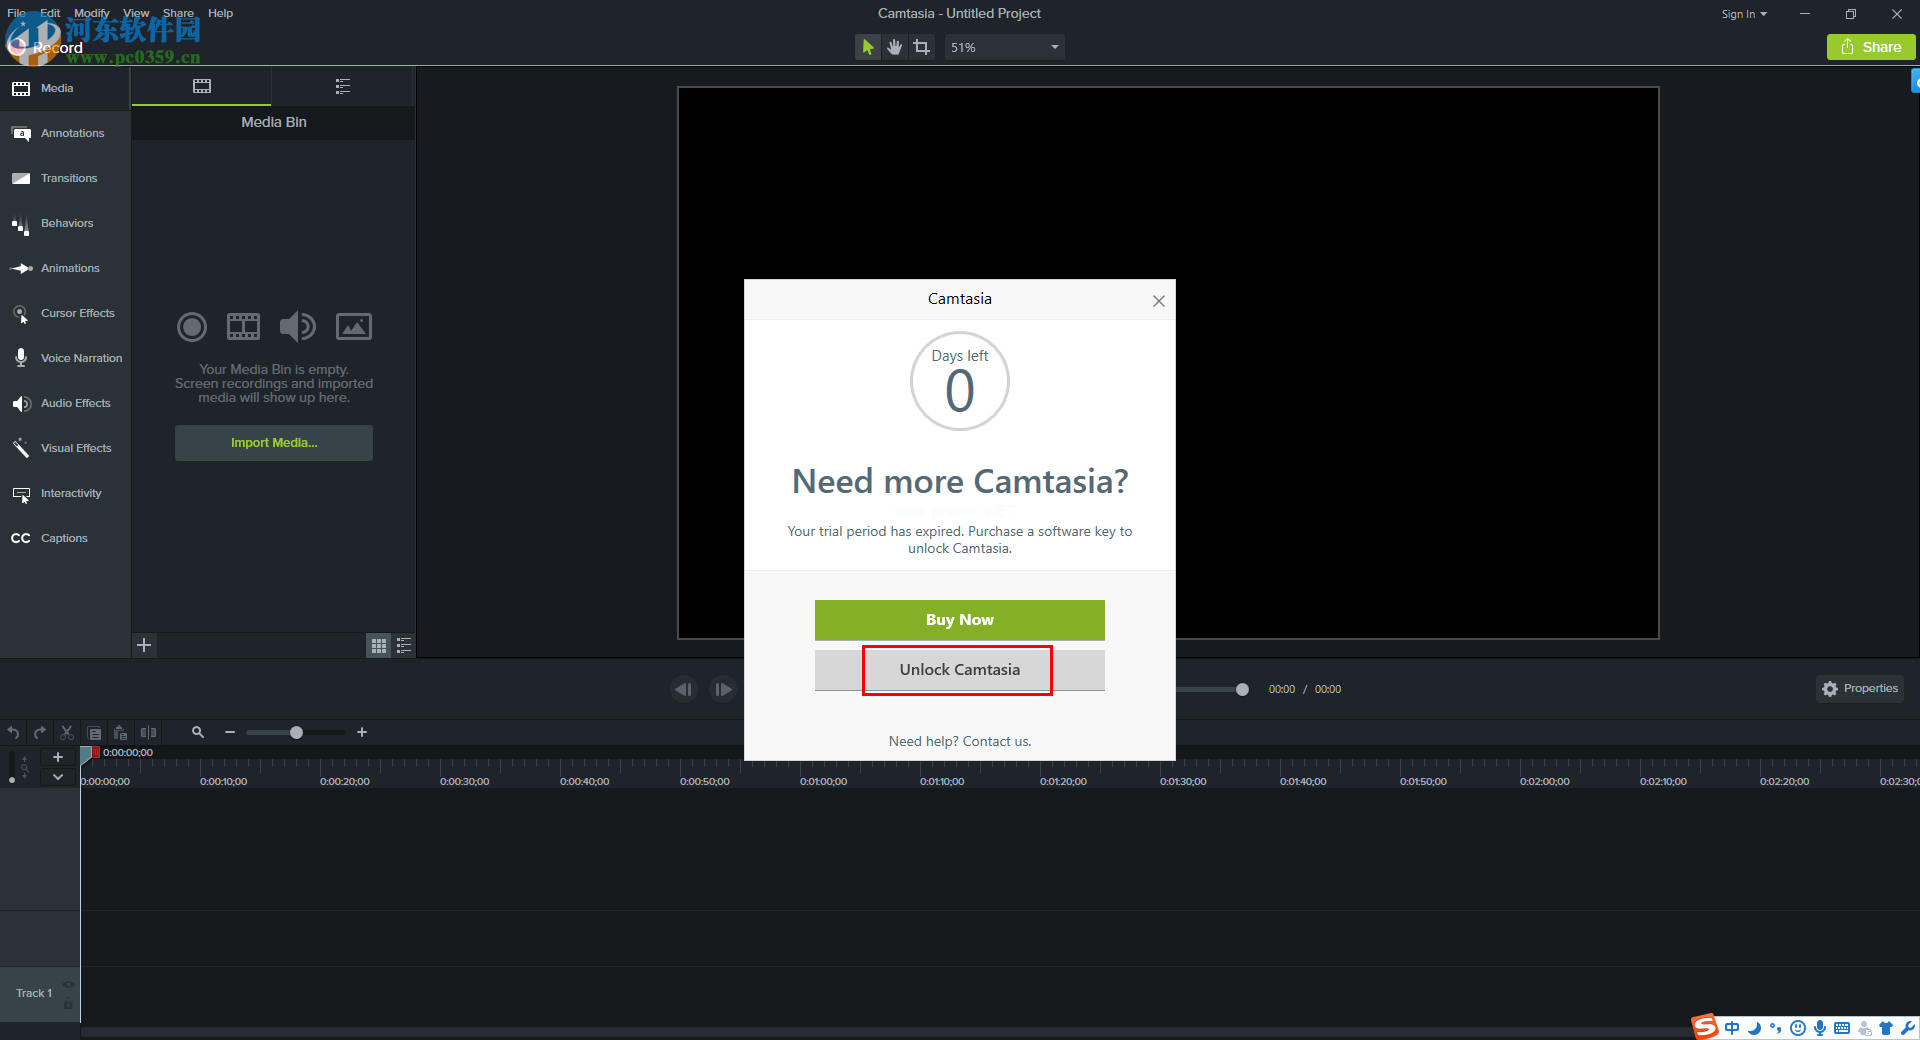This screenshot has height=1040, width=1920.
Task: Open the Animations panel
Action: coord(65,268)
